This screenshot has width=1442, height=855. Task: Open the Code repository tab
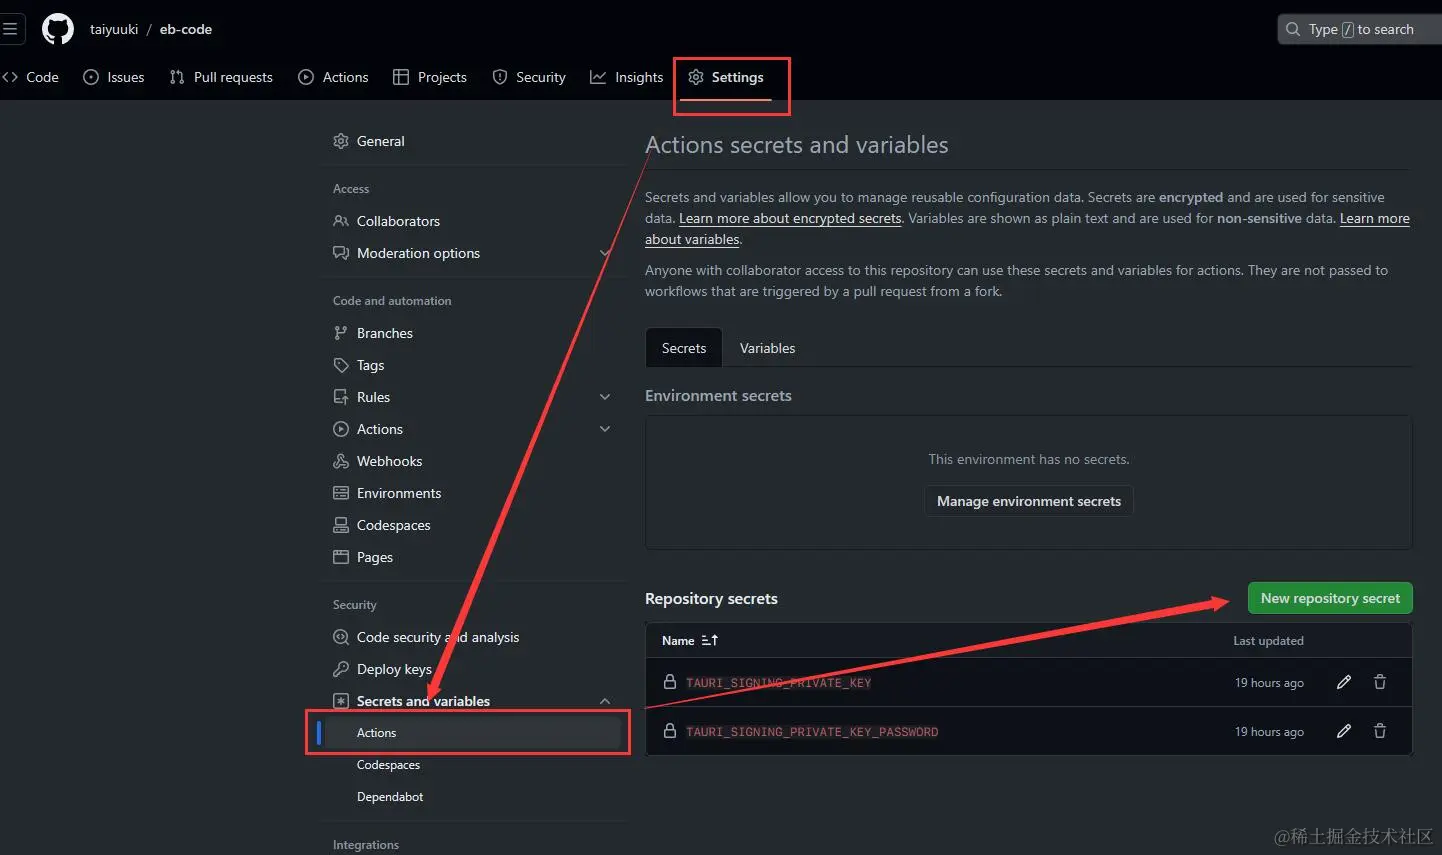pos(31,77)
